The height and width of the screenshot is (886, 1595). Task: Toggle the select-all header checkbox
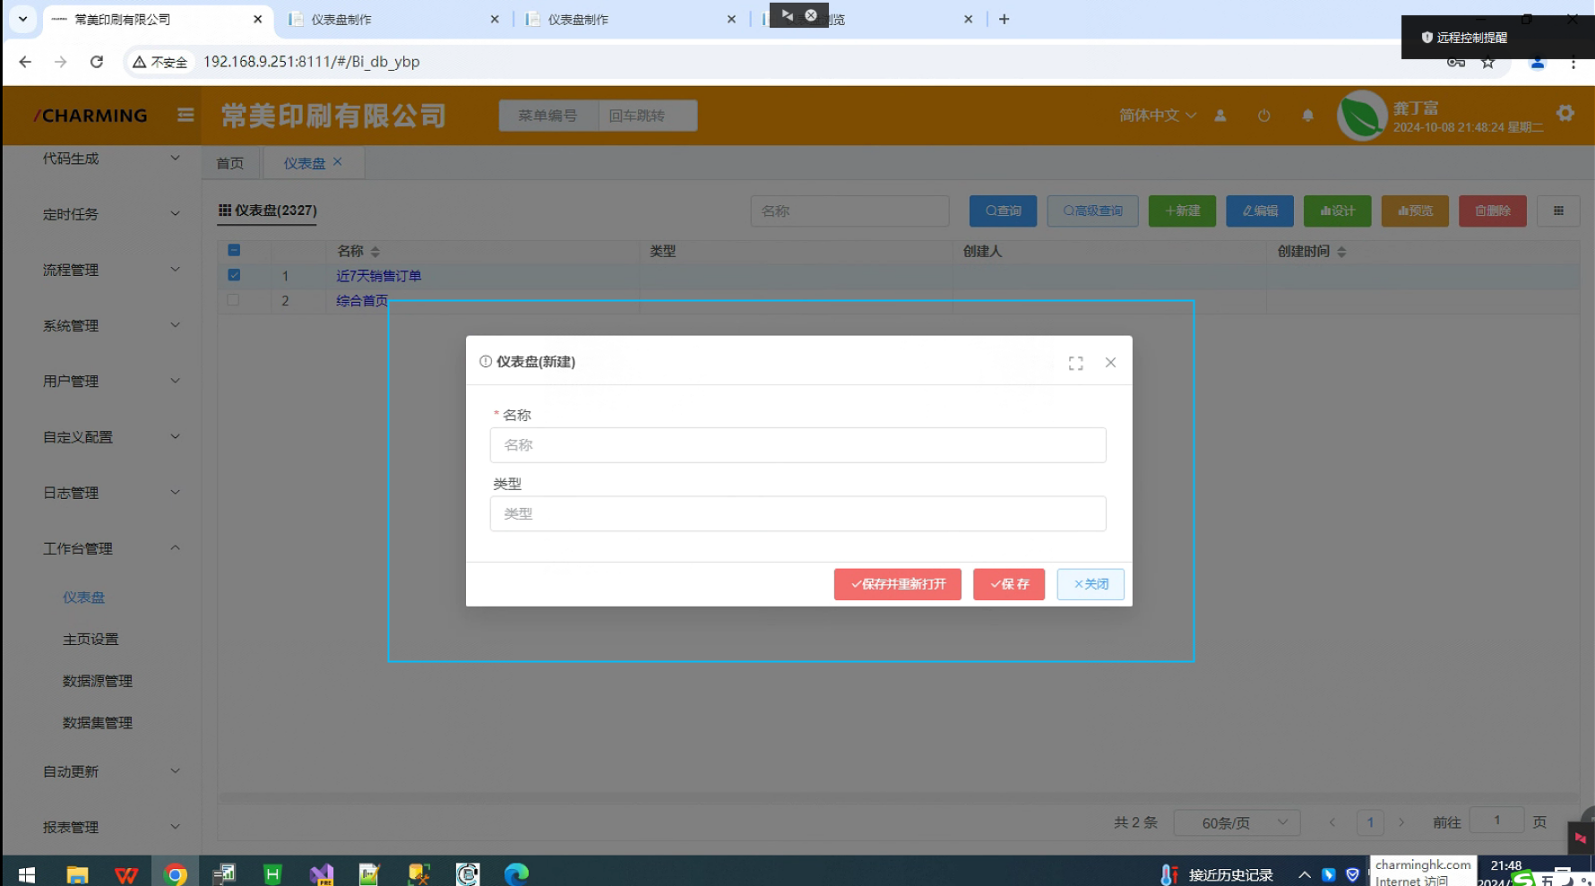234,250
